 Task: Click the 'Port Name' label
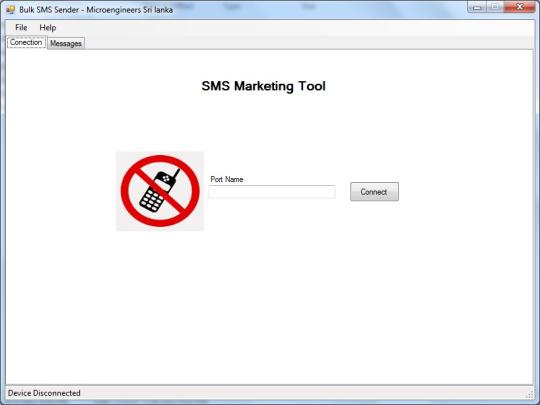point(227,179)
